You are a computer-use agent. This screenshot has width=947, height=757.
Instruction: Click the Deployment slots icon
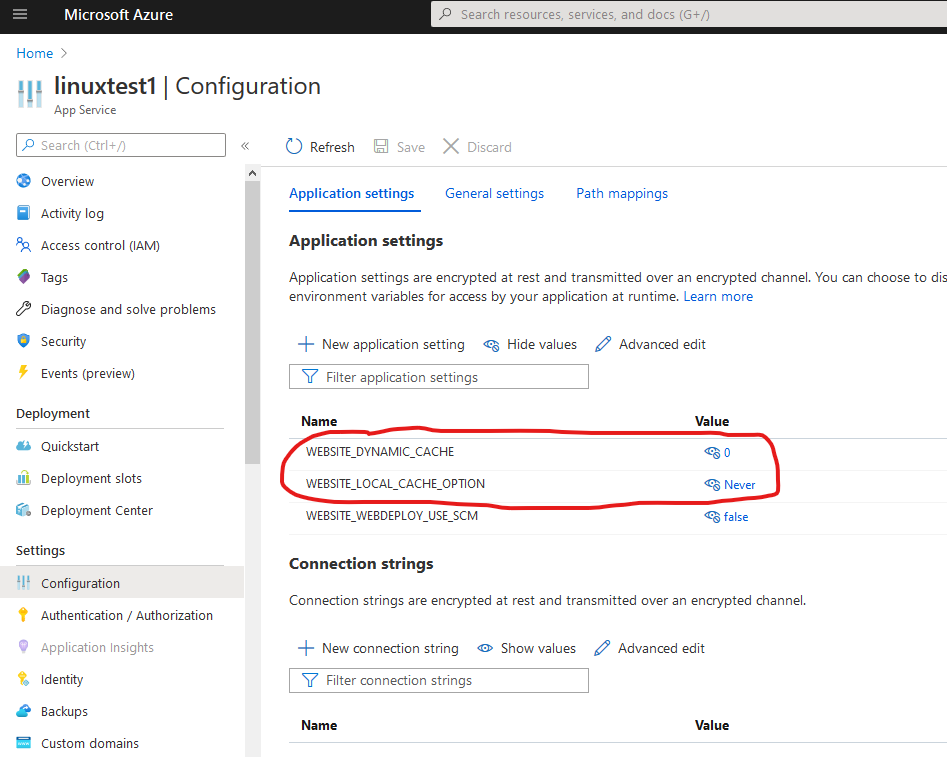[x=24, y=478]
